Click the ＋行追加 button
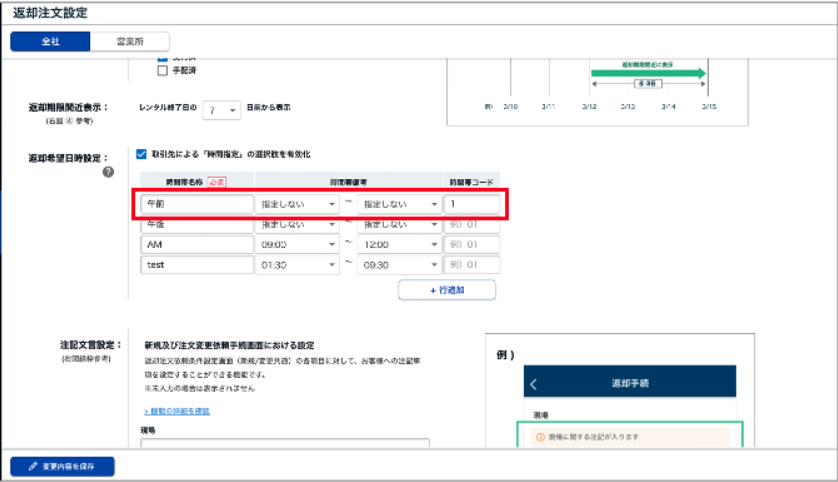838x482 pixels. (x=446, y=290)
